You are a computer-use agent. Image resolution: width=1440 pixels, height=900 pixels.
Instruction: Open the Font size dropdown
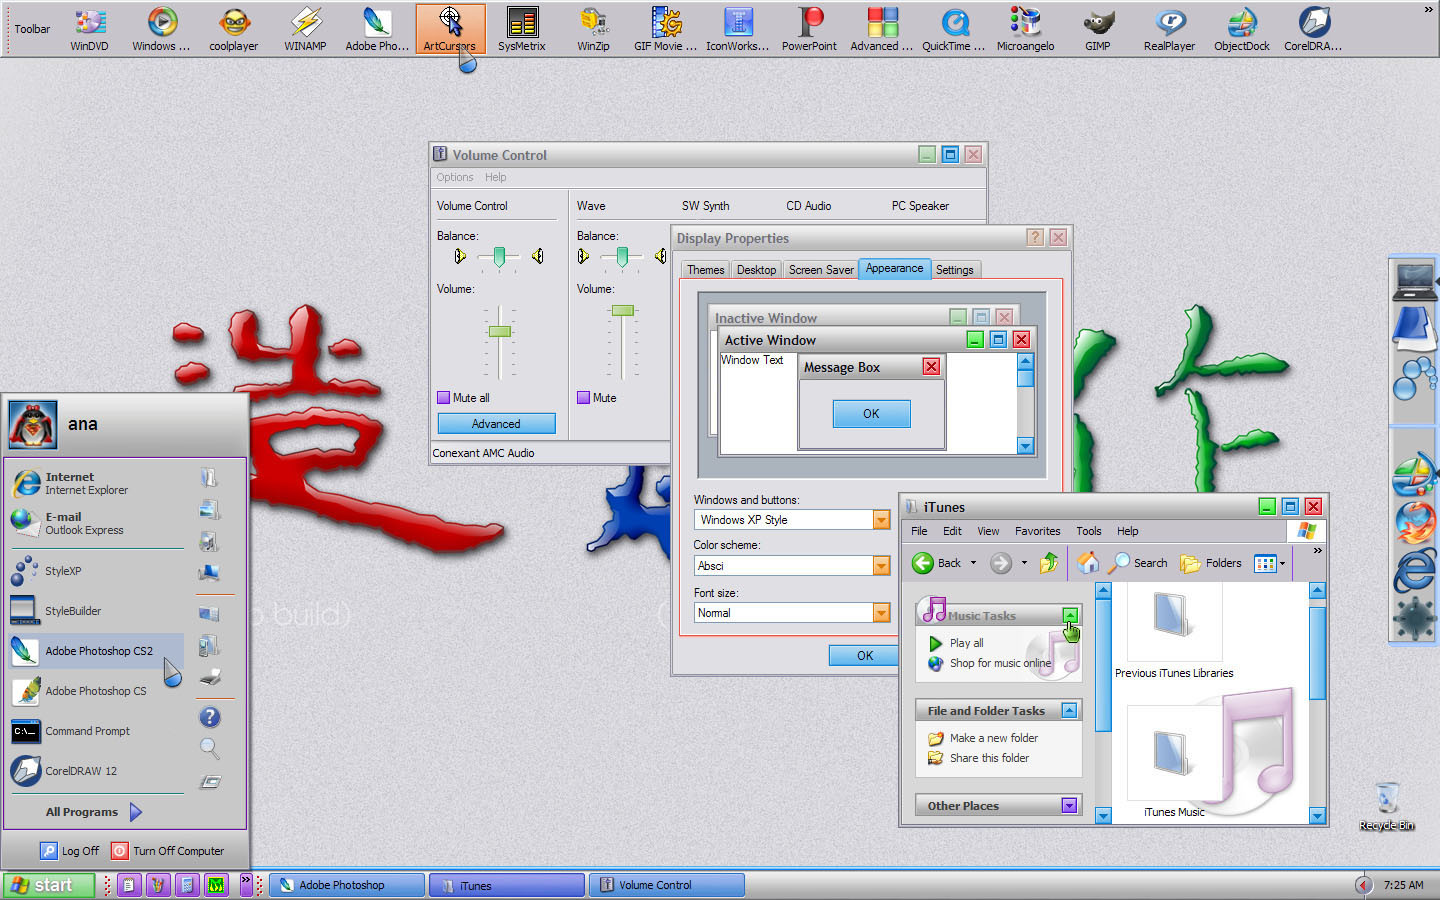pos(881,613)
